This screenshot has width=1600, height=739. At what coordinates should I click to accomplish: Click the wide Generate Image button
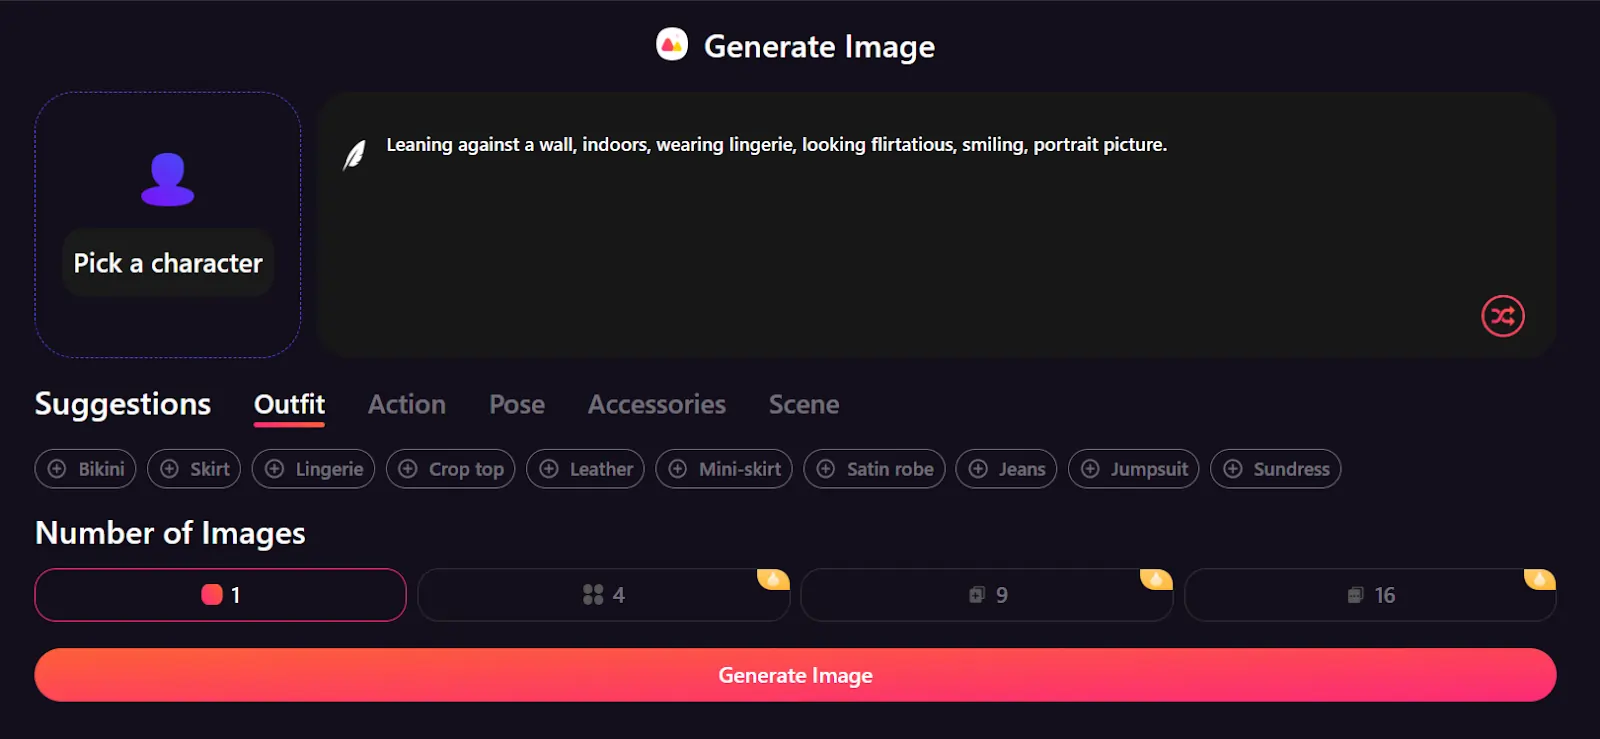(x=795, y=675)
